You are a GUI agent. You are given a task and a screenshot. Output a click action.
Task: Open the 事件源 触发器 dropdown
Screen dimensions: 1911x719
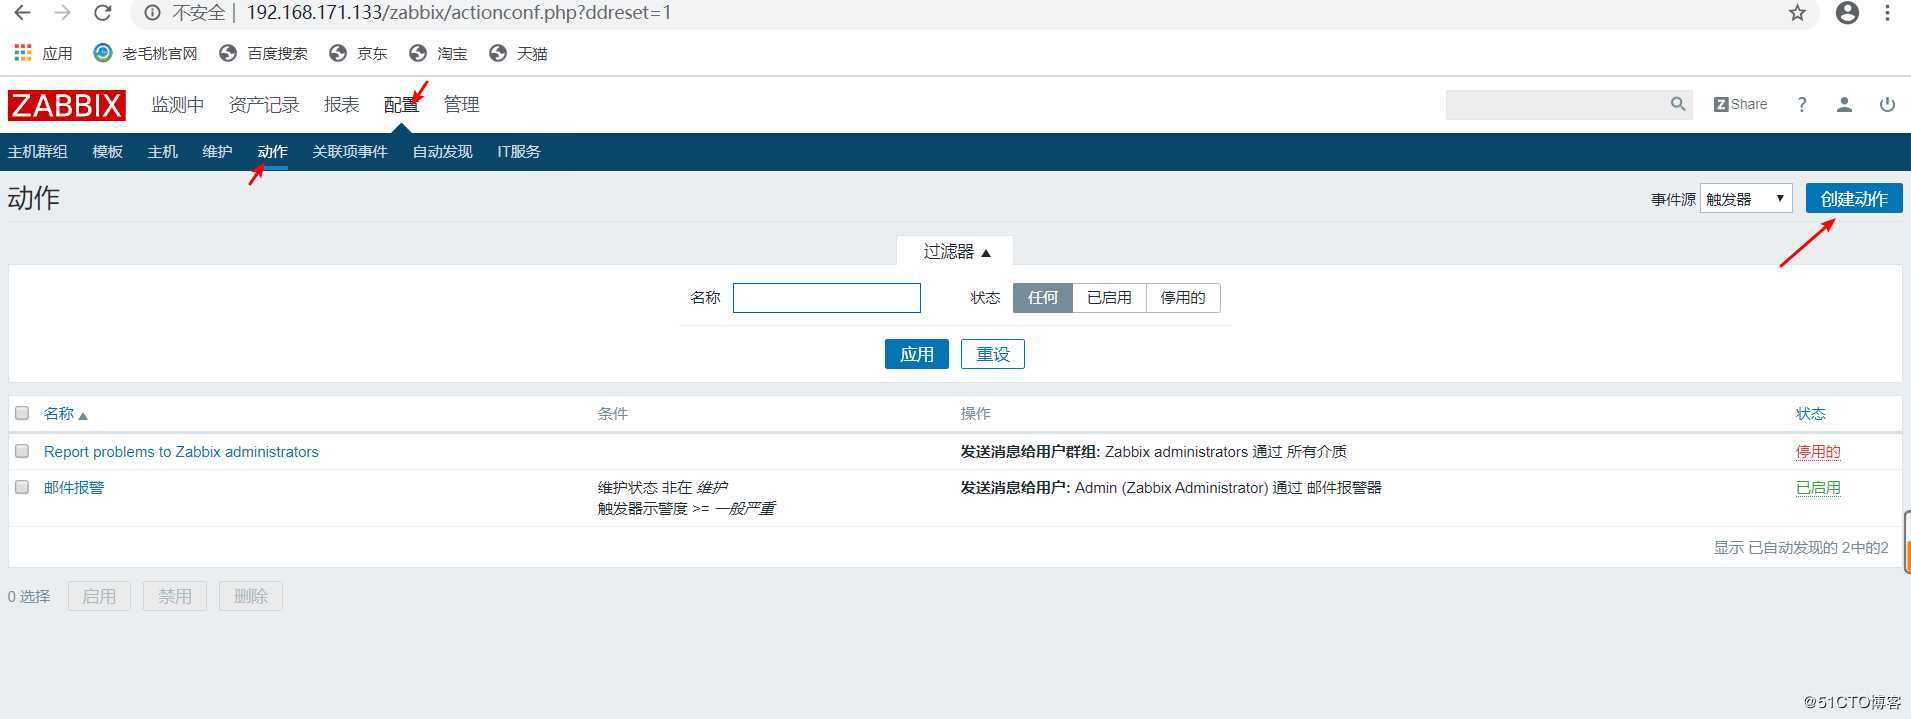(x=1746, y=199)
